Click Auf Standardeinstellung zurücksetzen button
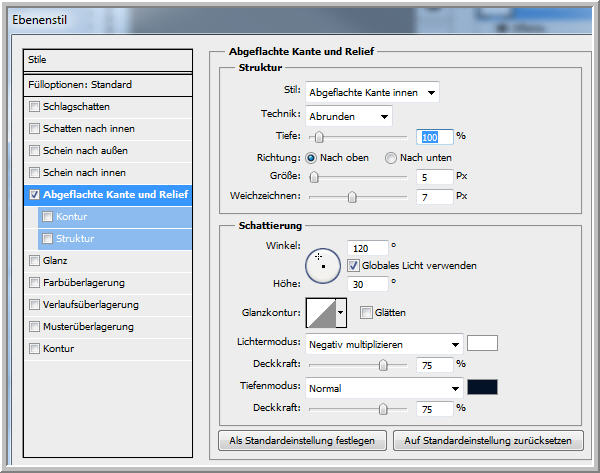This screenshot has height=473, width=600. (488, 440)
